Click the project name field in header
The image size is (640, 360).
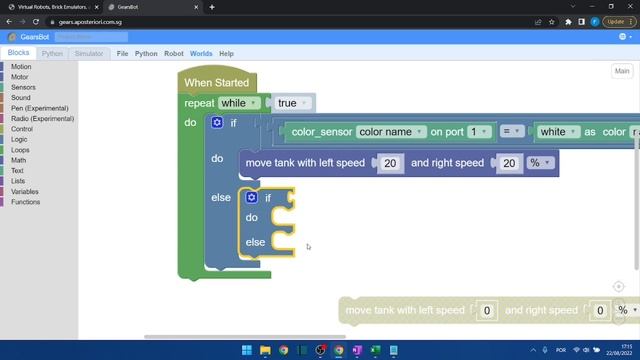tap(91, 37)
